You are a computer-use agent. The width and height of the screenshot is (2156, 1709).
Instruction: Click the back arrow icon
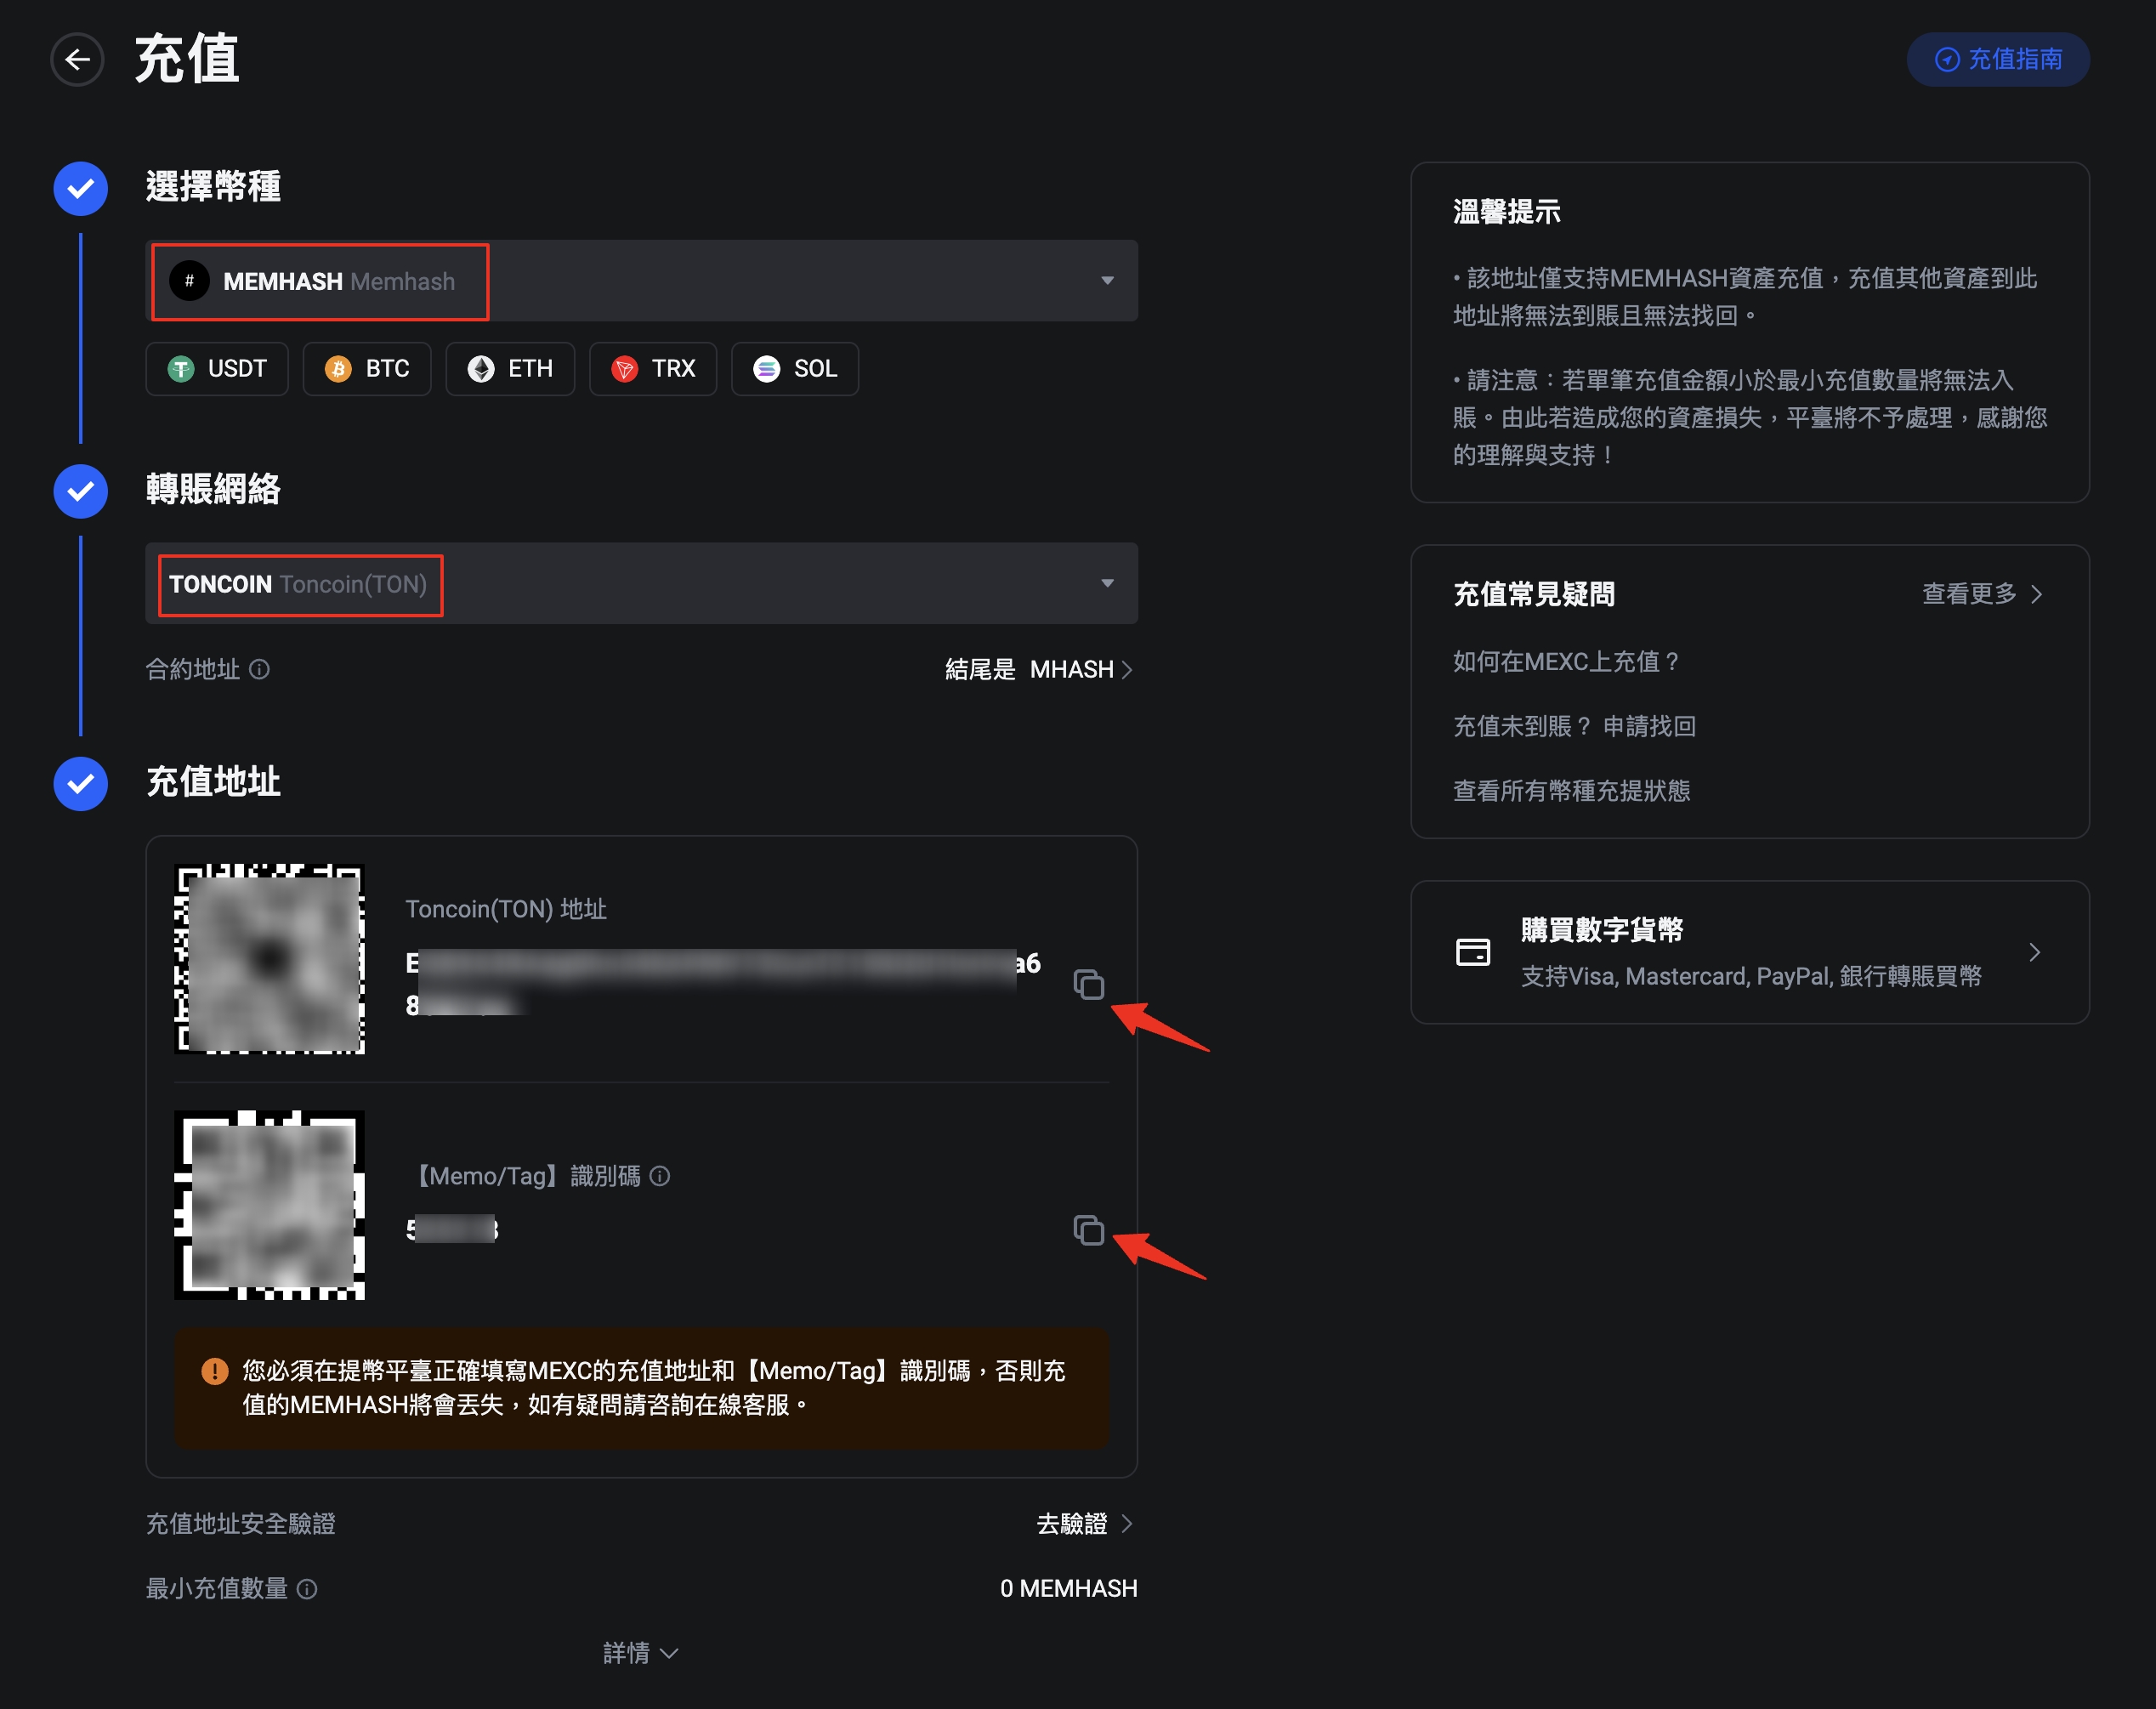(x=78, y=60)
